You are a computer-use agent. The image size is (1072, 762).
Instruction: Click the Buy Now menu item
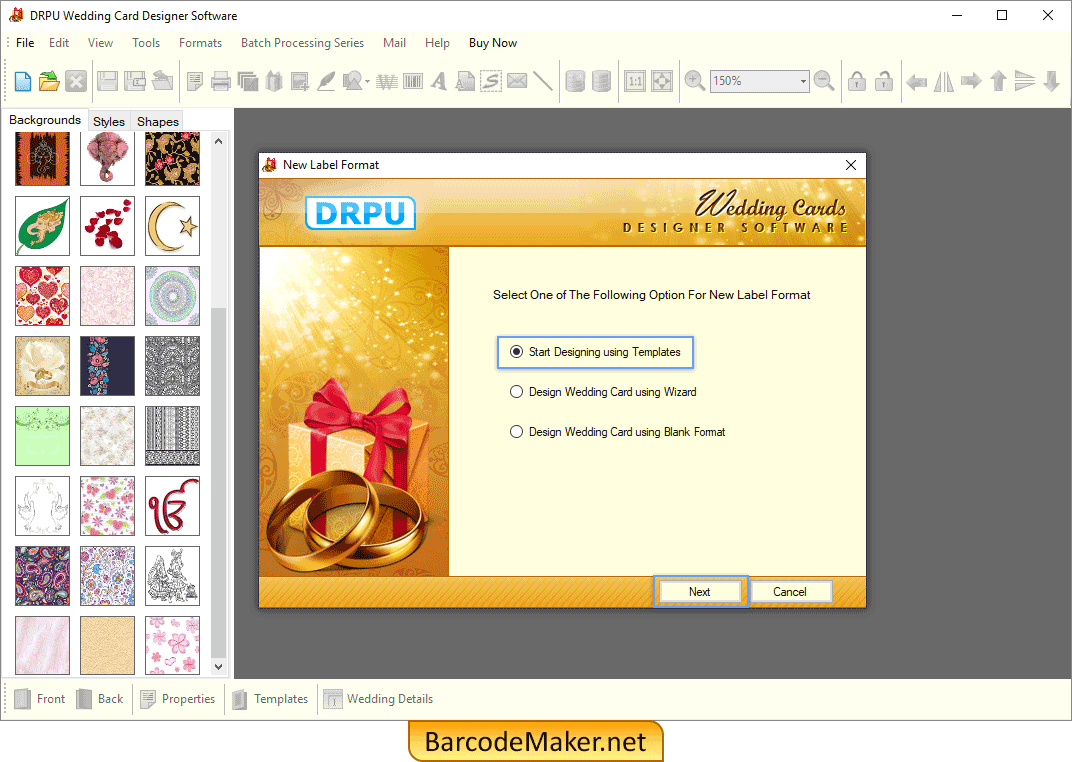493,43
